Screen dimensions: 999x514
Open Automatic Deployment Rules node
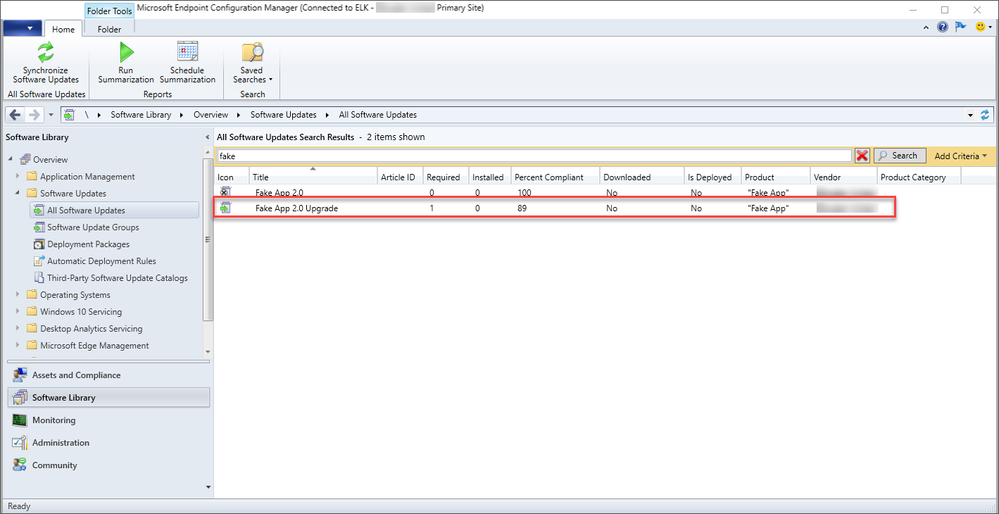pyautogui.click(x=101, y=261)
